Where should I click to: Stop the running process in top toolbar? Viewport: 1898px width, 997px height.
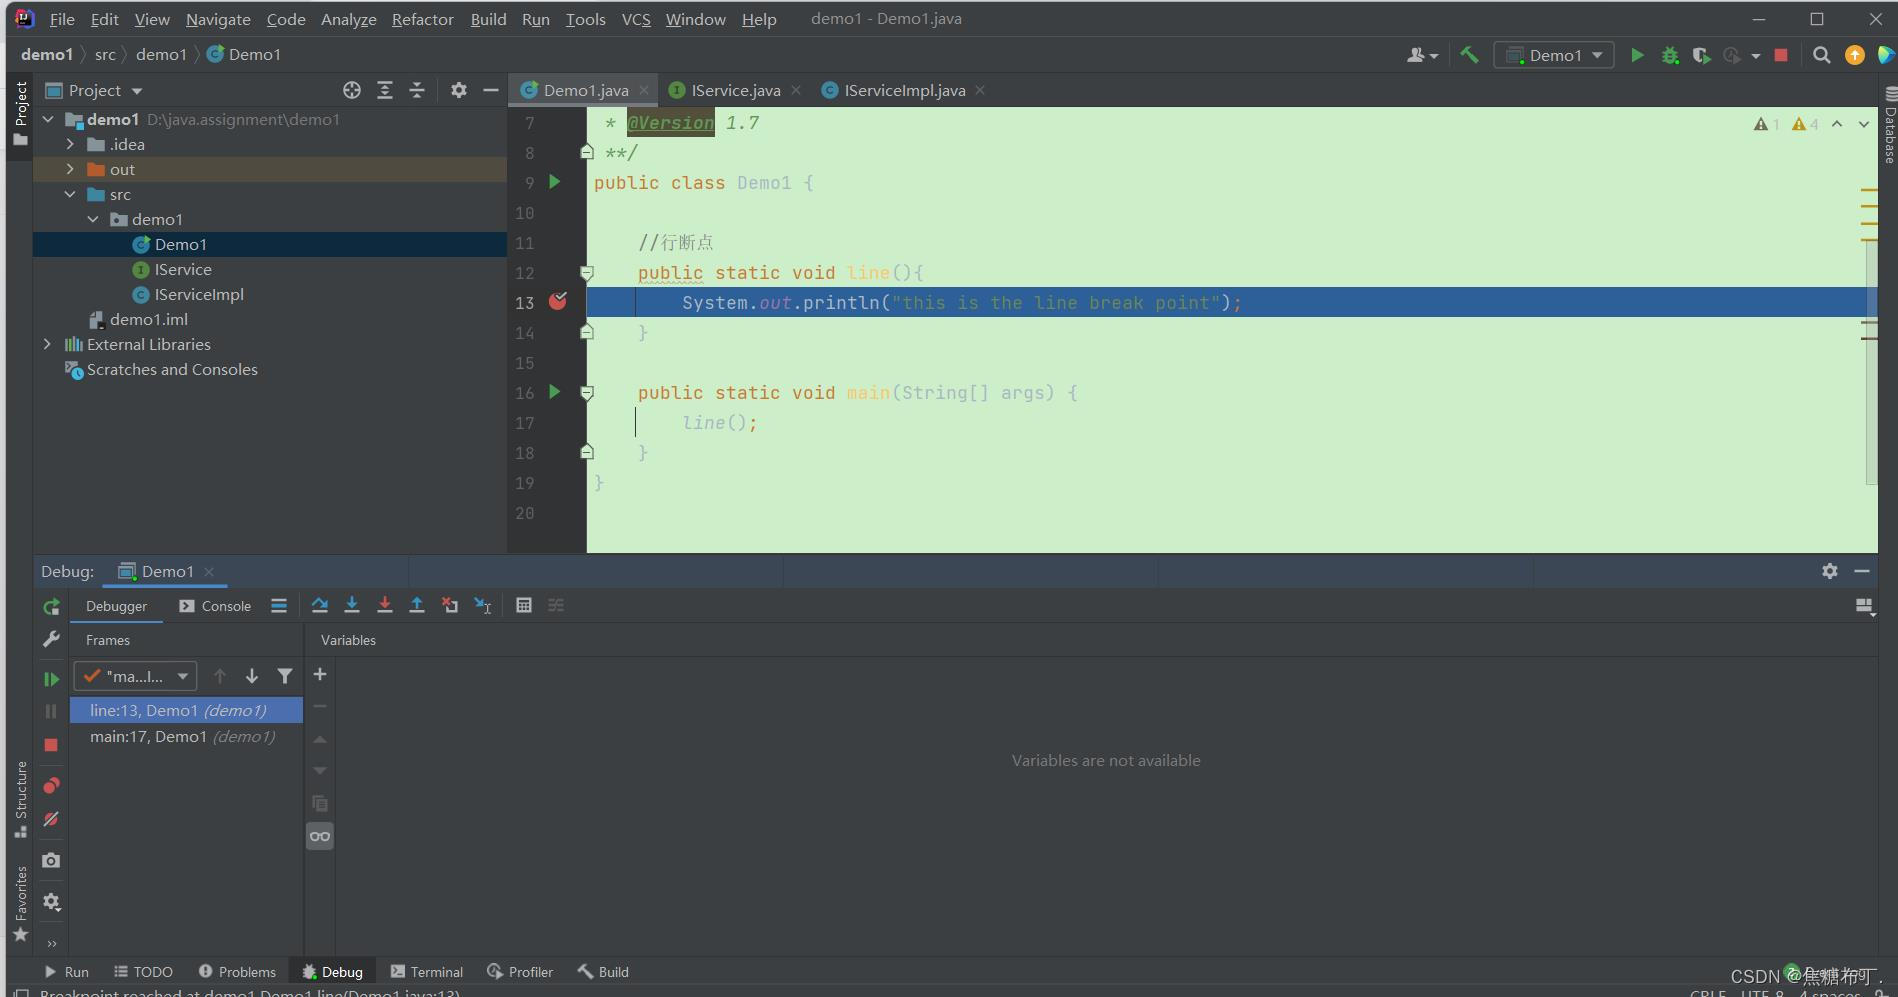(x=1781, y=55)
